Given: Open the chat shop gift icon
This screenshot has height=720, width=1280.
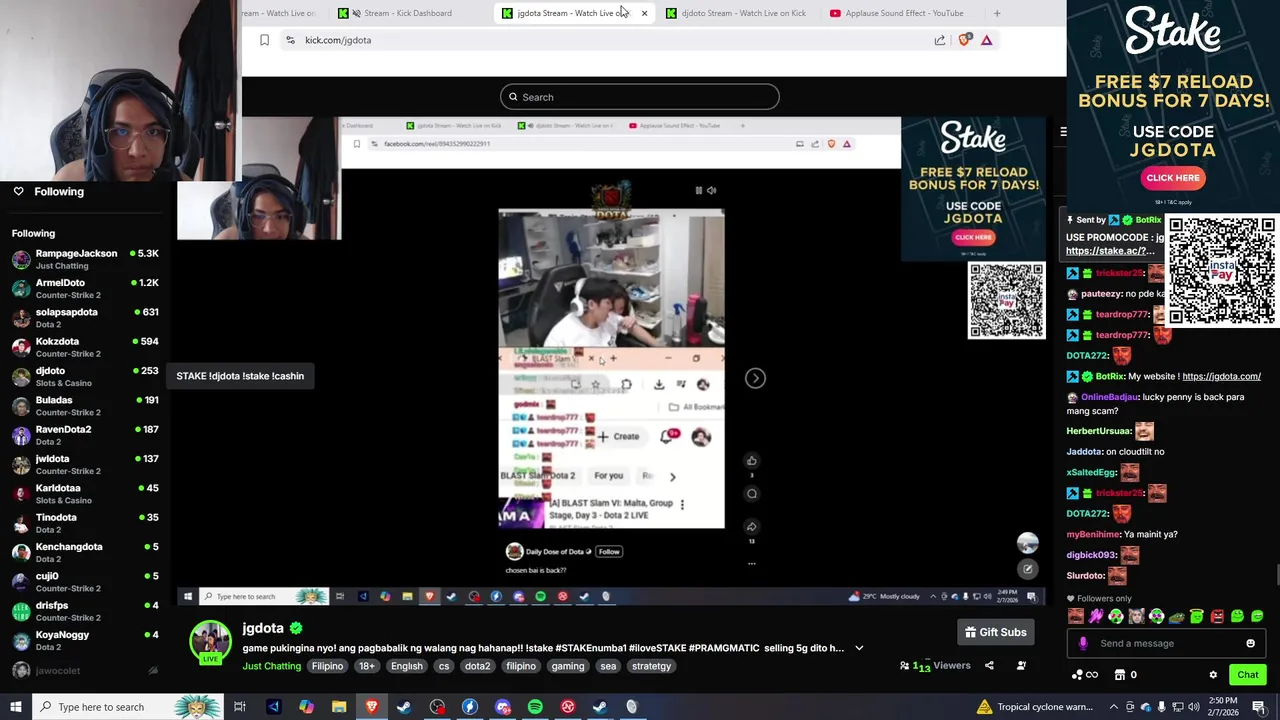Looking at the screenshot, I should pos(1120,675).
